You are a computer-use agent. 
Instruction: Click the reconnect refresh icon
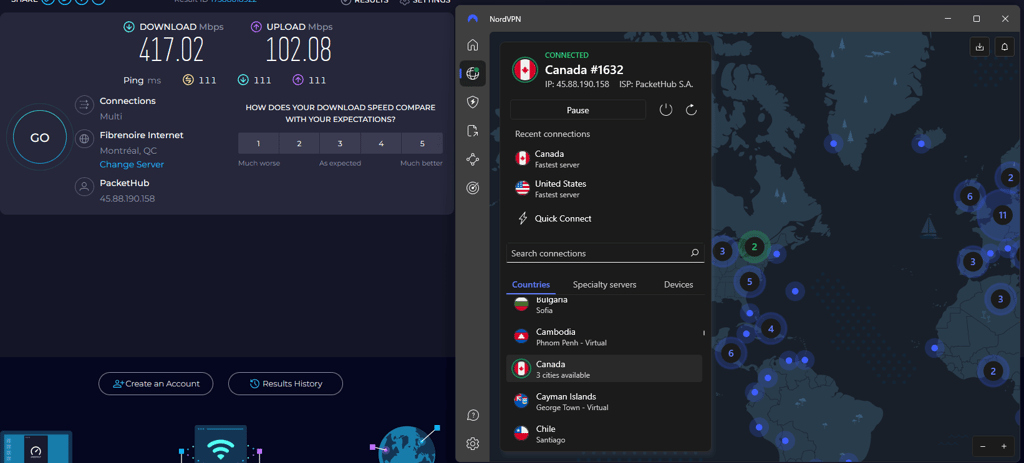point(692,110)
